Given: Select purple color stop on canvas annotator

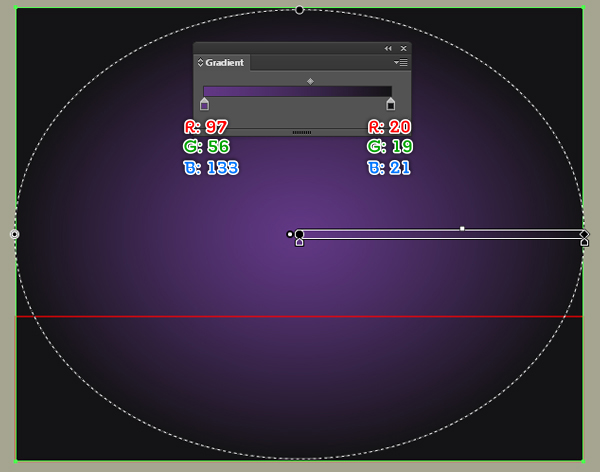Looking at the screenshot, I should click(x=299, y=242).
